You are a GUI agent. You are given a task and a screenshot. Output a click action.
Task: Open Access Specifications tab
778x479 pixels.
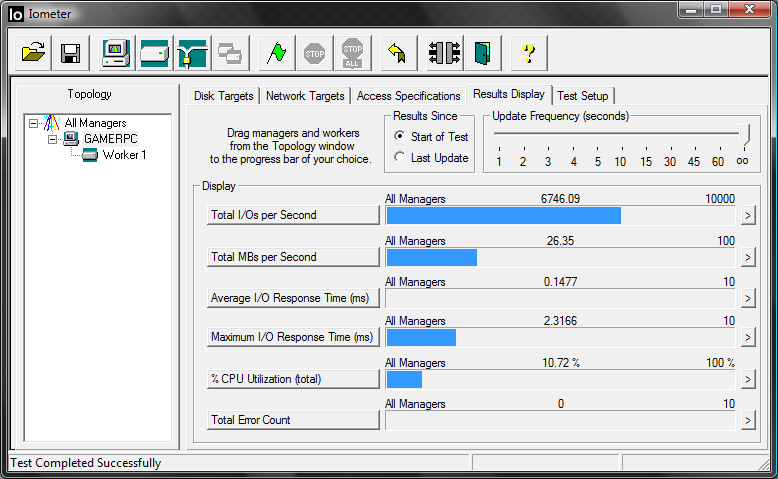[x=408, y=96]
